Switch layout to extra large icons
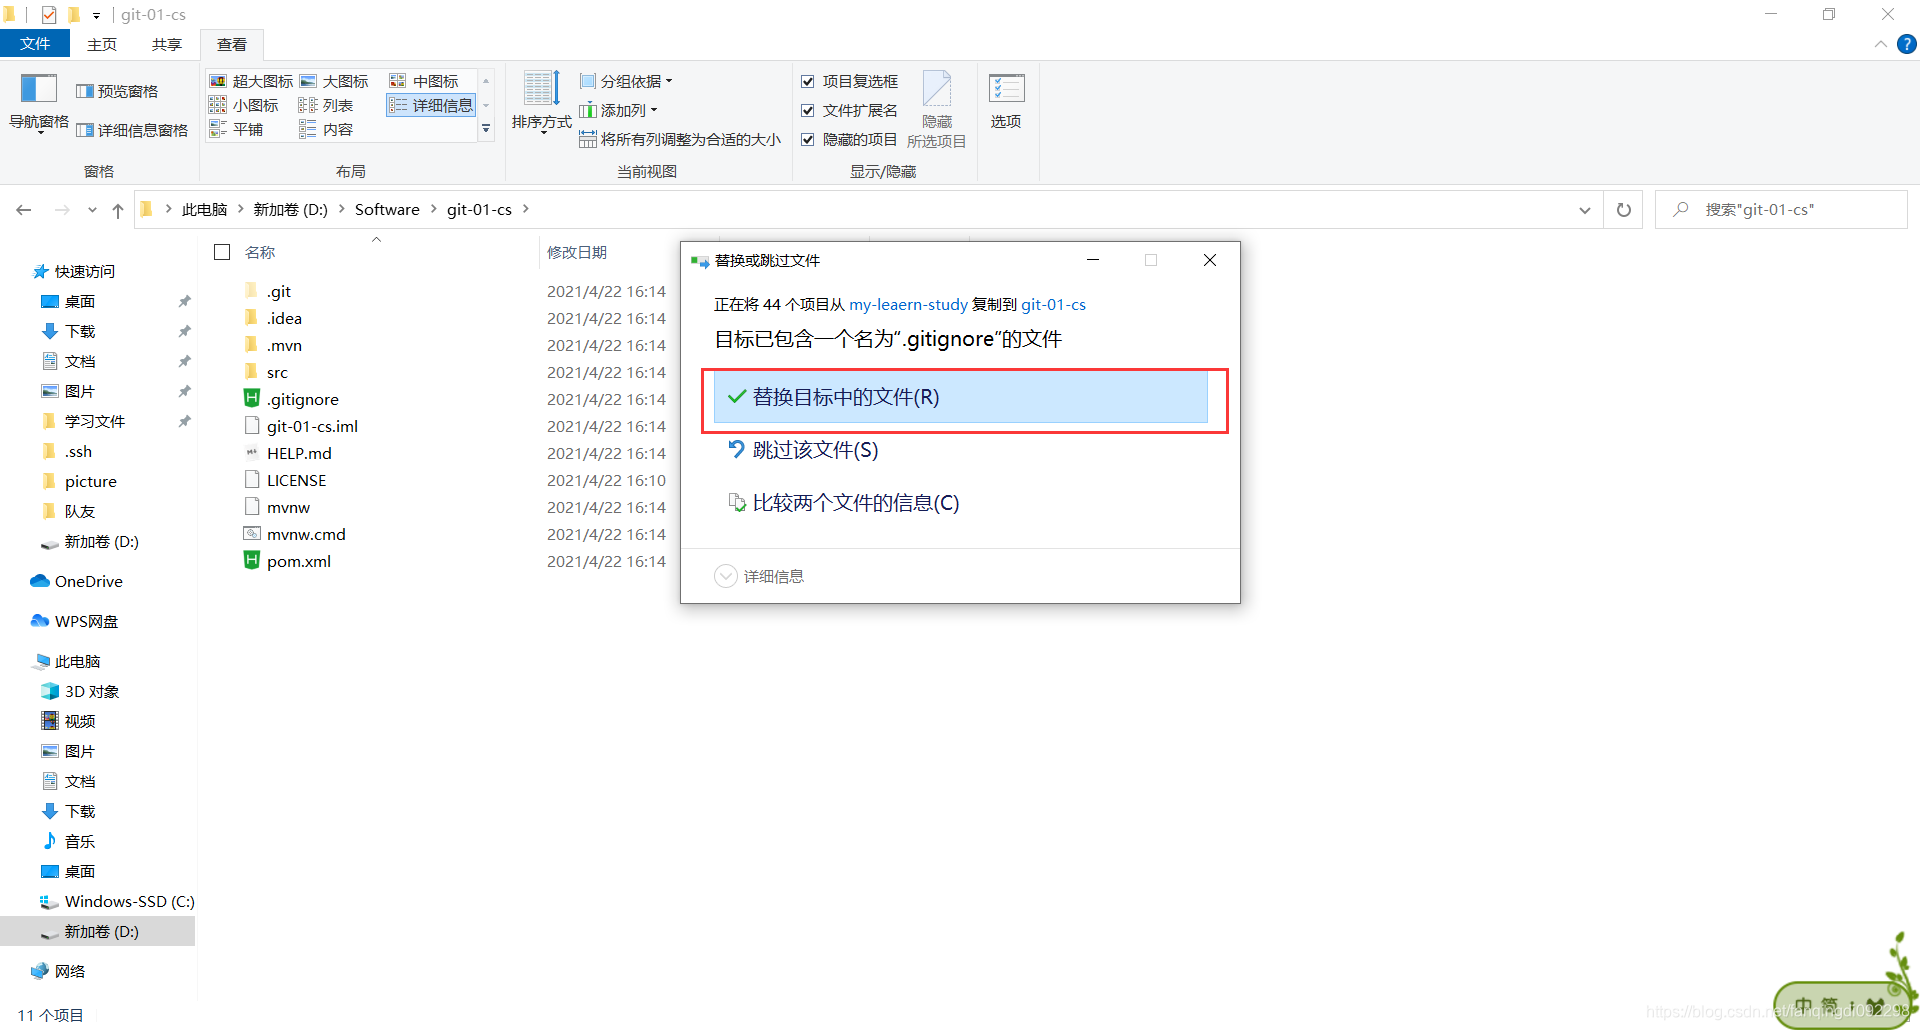 [x=251, y=81]
